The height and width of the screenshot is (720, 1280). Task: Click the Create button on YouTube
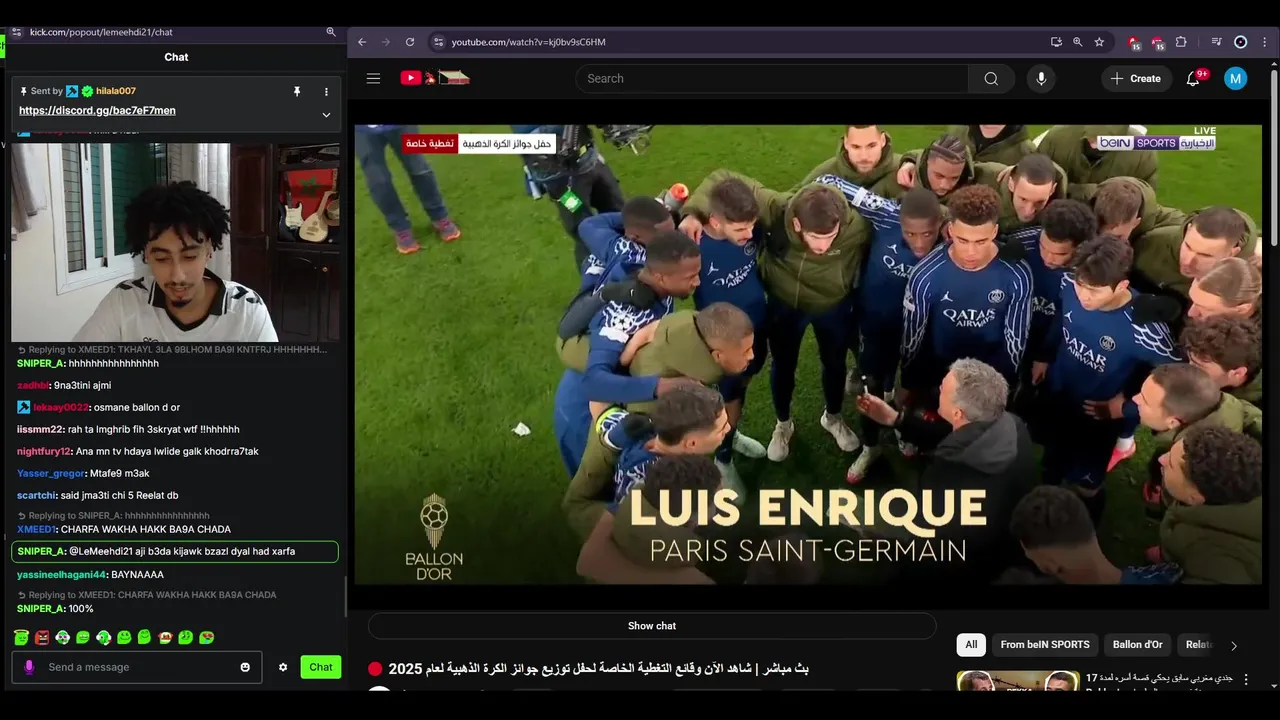pos(1137,78)
